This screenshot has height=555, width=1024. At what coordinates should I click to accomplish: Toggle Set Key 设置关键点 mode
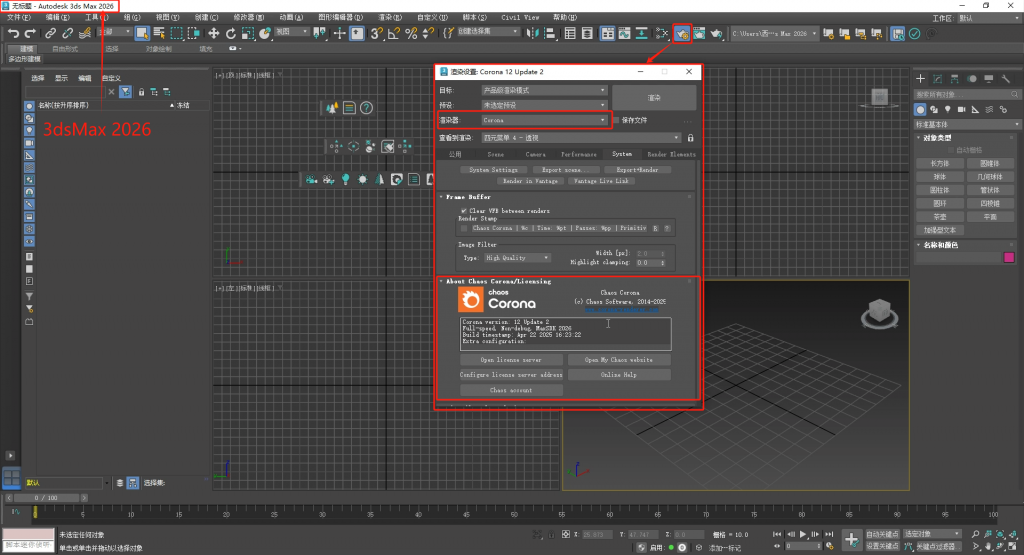tap(882, 546)
